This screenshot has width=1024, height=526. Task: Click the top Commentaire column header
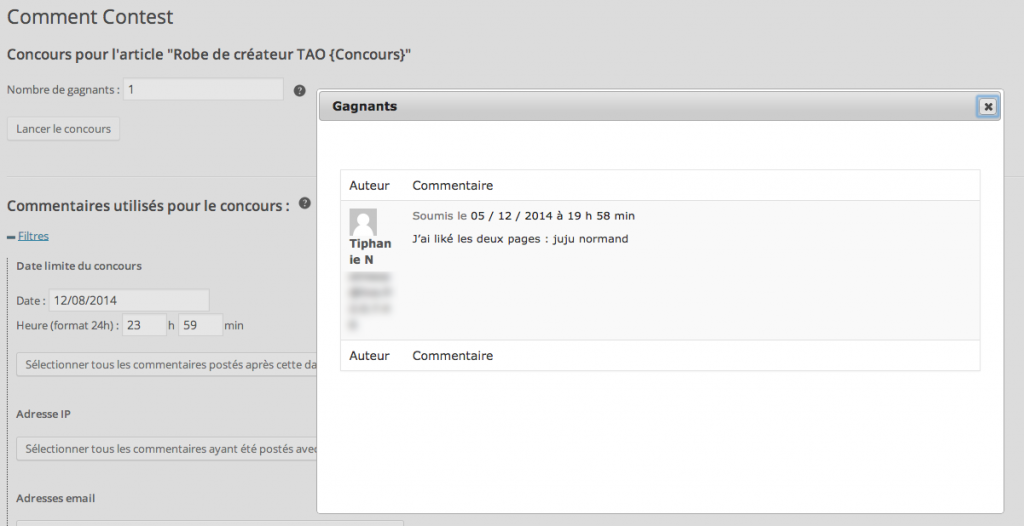click(x=453, y=186)
